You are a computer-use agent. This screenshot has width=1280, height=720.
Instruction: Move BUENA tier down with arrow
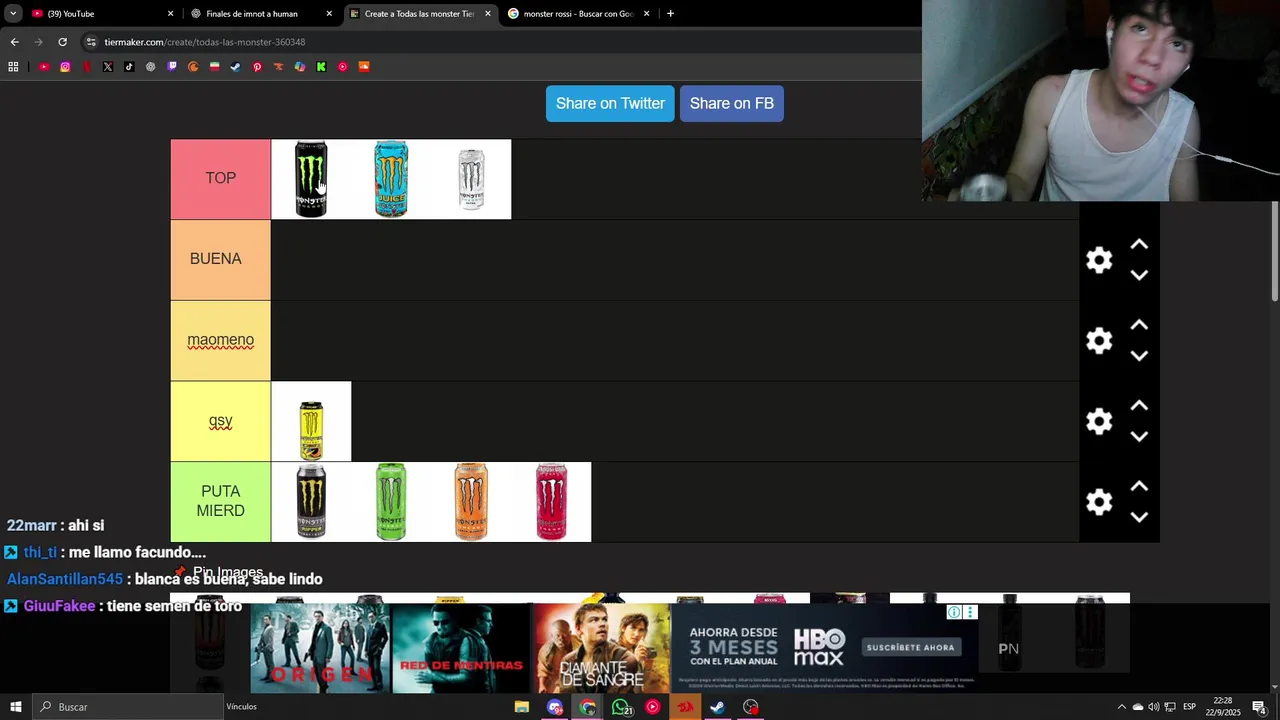coord(1139,275)
